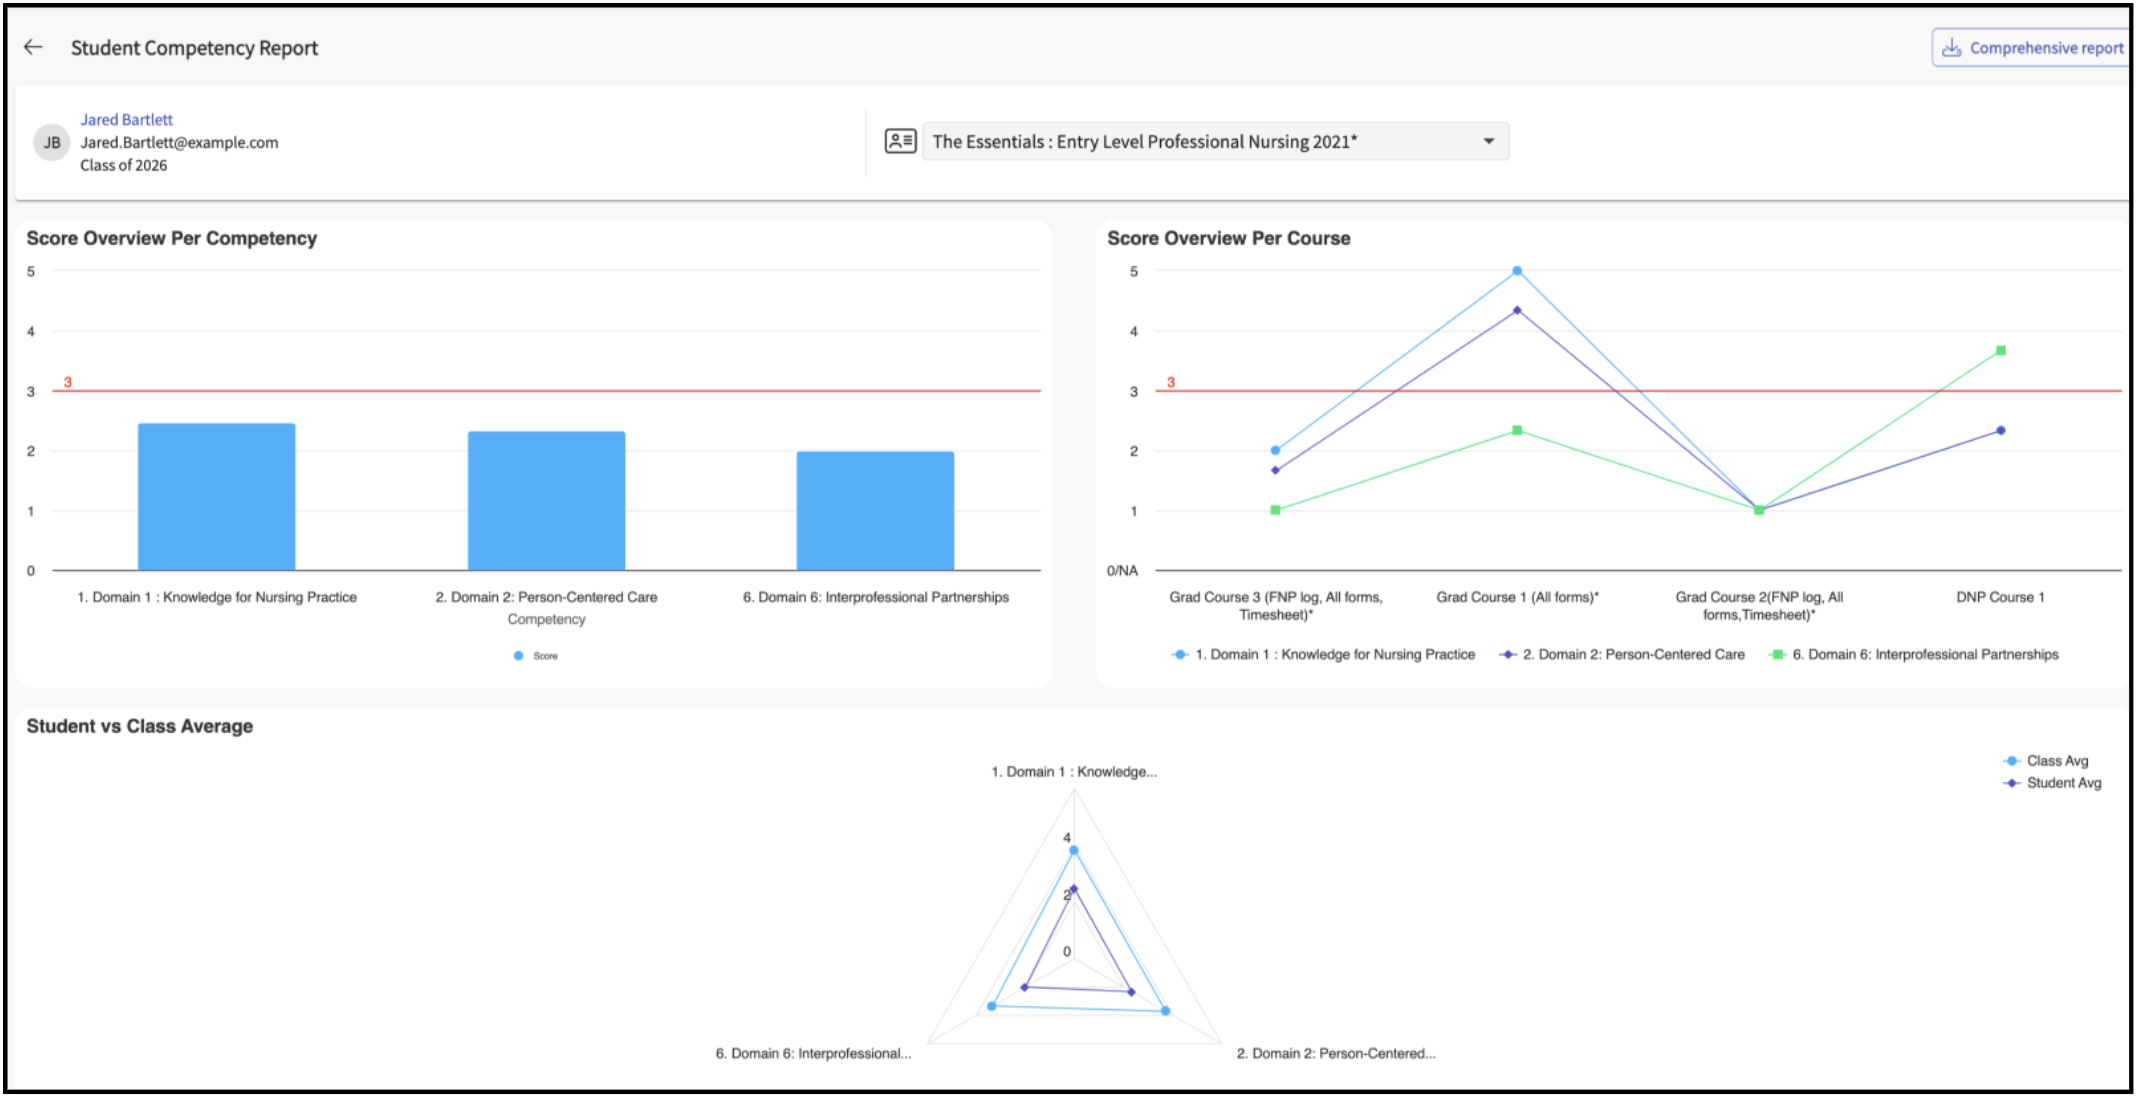The image size is (2136, 1096).
Task: Click the ID card icon beside dropdown
Action: click(900, 141)
